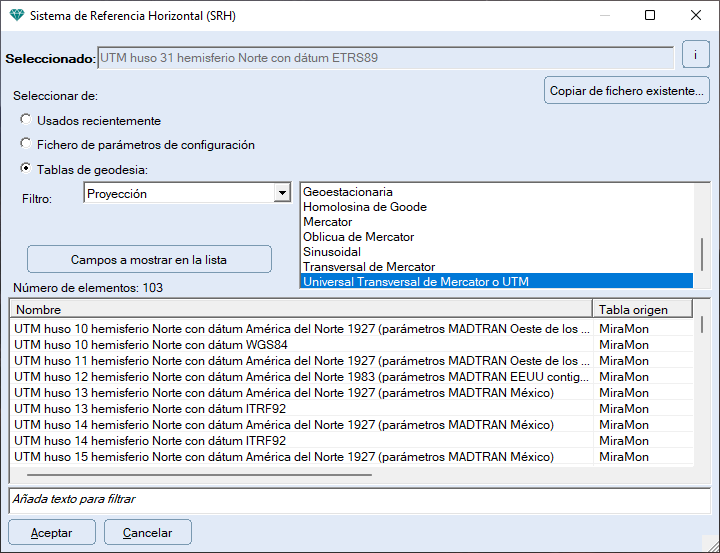Pick 'Oblicua de Mercator' from the list
Image resolution: width=720 pixels, height=553 pixels.
click(358, 237)
